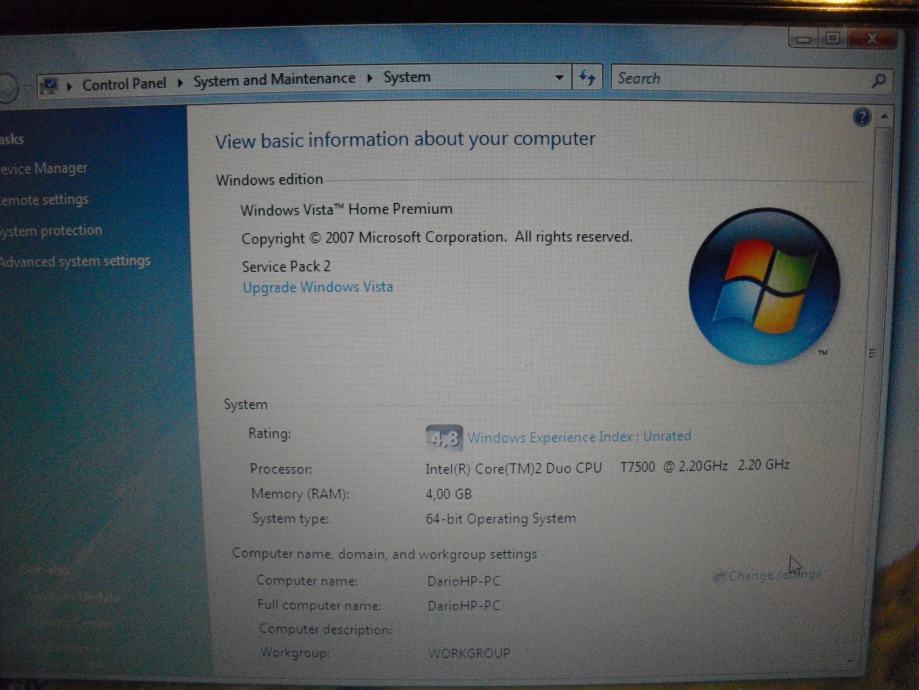Screen dimensions: 919x690
Task: Click the Full computer name value DarioHP-PC
Action: pos(464,606)
